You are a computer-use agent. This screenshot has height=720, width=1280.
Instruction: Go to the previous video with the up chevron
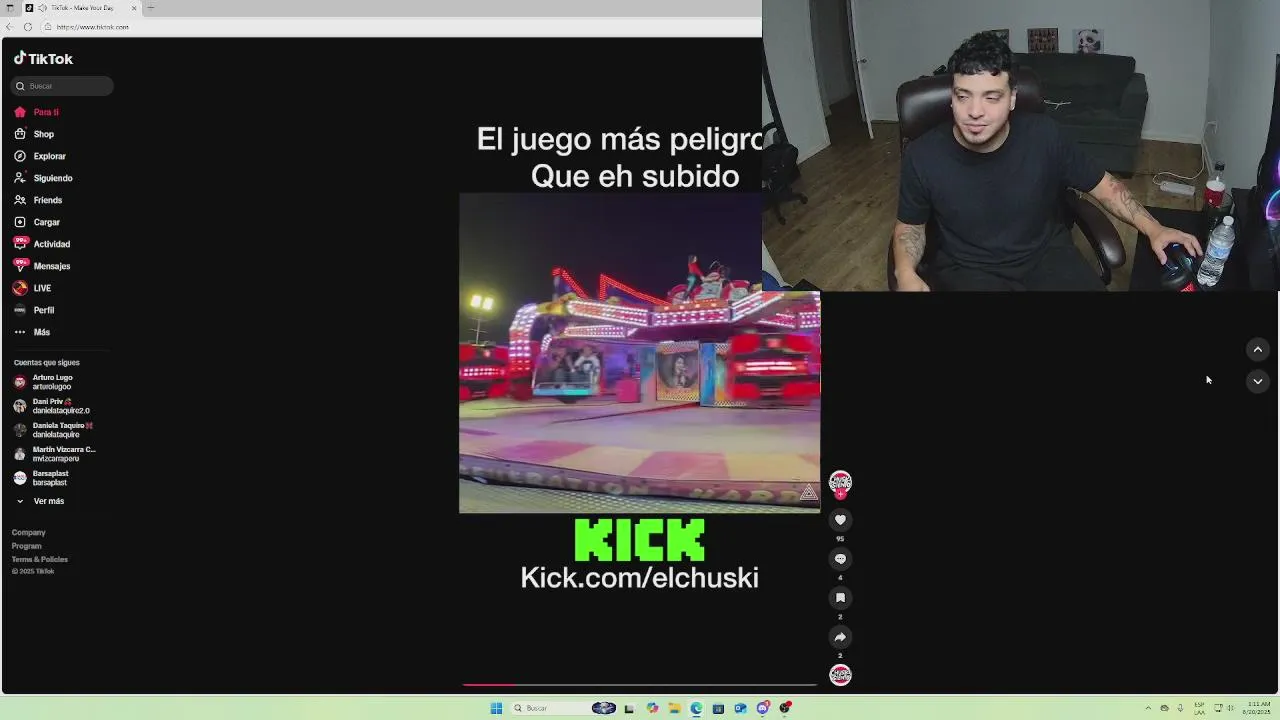tap(1257, 349)
